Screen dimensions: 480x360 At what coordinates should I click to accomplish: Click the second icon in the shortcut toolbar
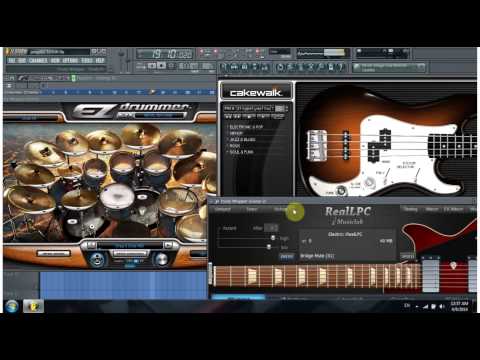[234, 67]
